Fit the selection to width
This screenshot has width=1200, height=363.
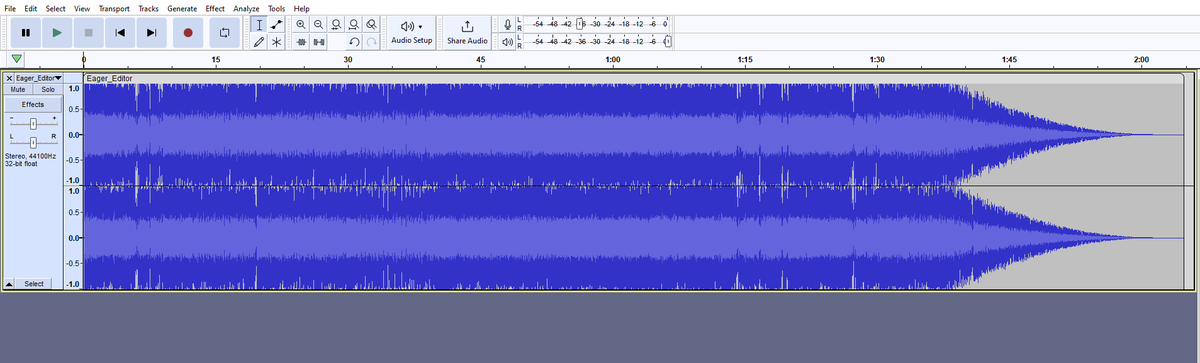[336, 24]
